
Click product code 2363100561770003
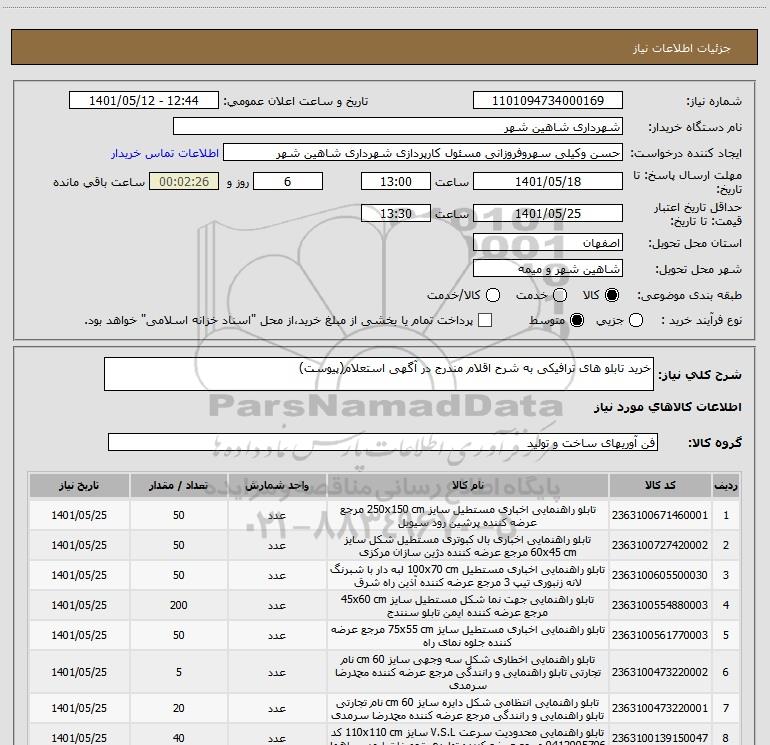pos(660,635)
